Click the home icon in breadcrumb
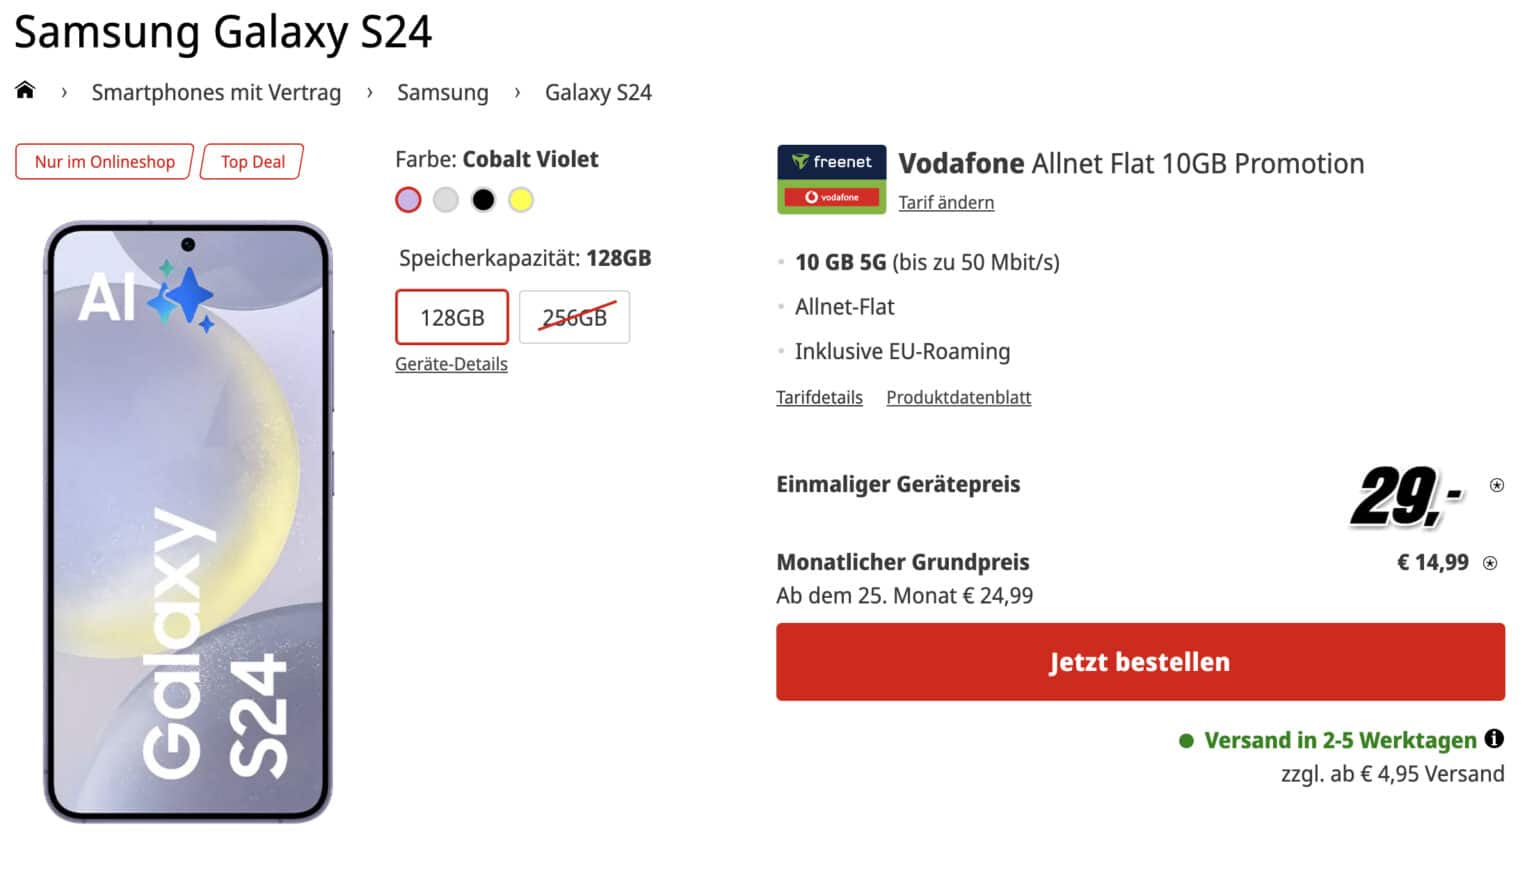 25,91
